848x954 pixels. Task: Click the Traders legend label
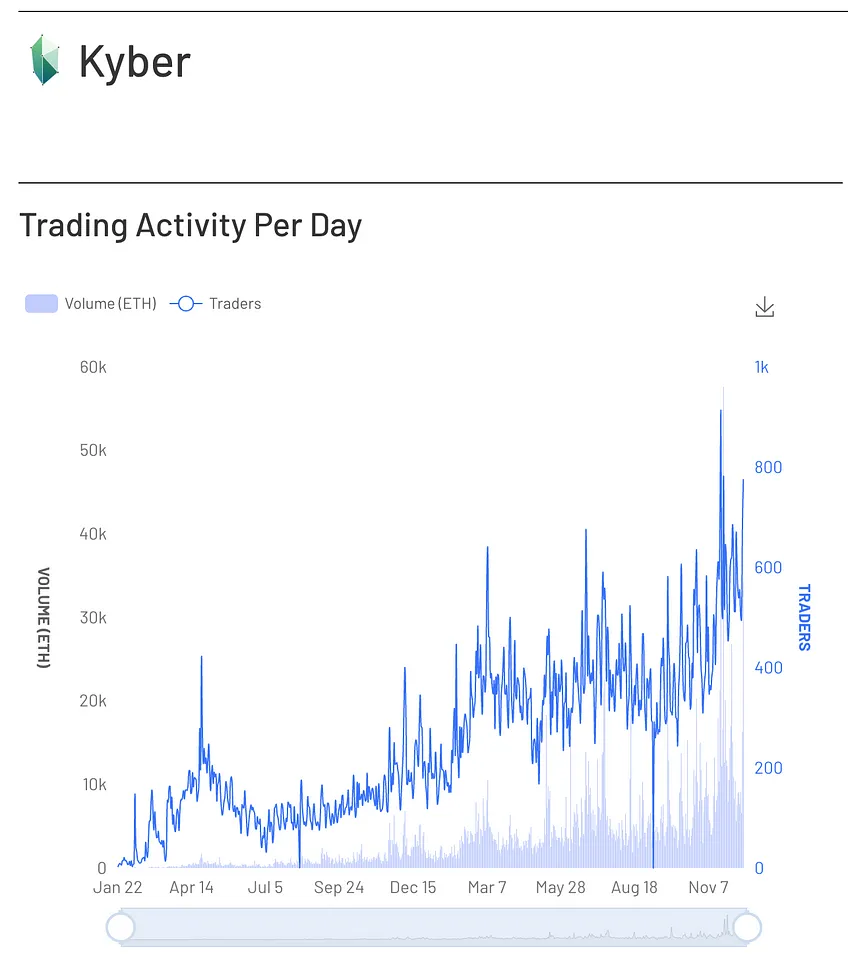(235, 304)
